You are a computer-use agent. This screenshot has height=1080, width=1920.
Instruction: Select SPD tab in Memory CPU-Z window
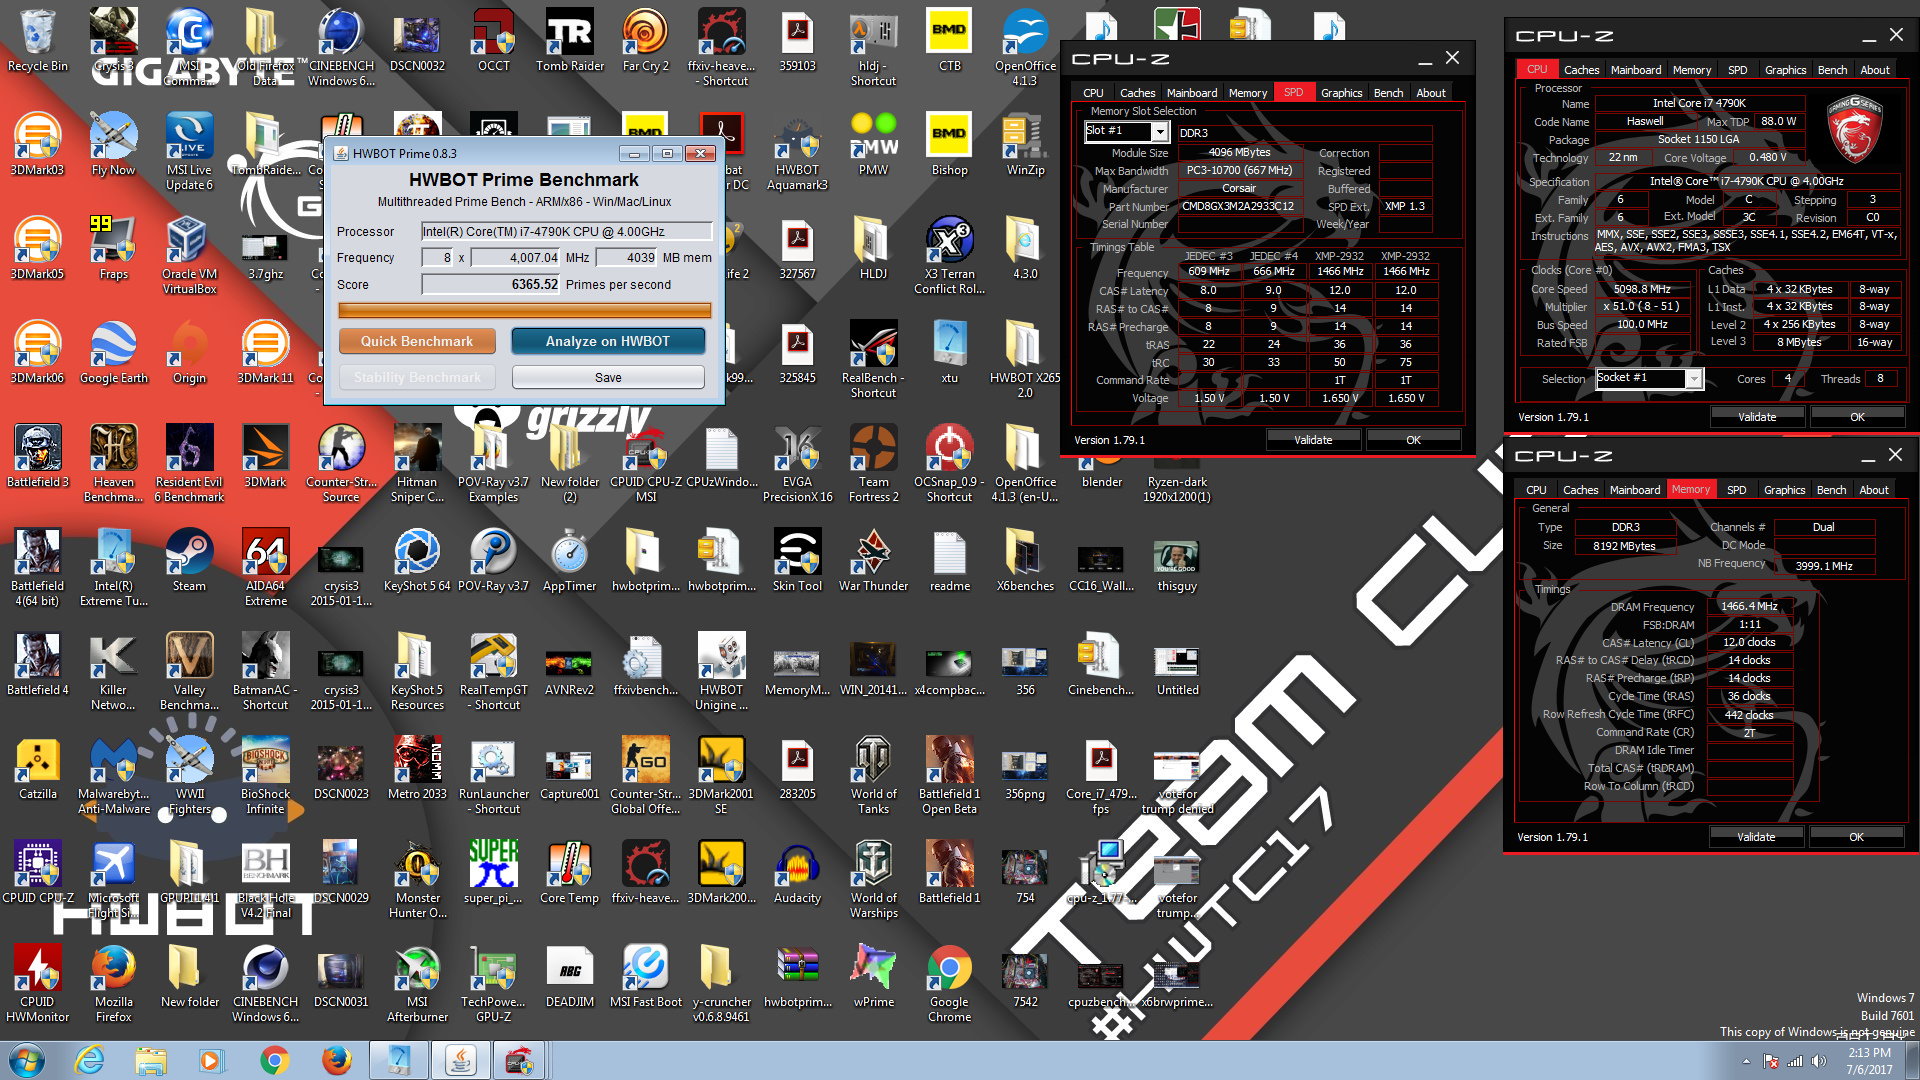(x=1736, y=490)
